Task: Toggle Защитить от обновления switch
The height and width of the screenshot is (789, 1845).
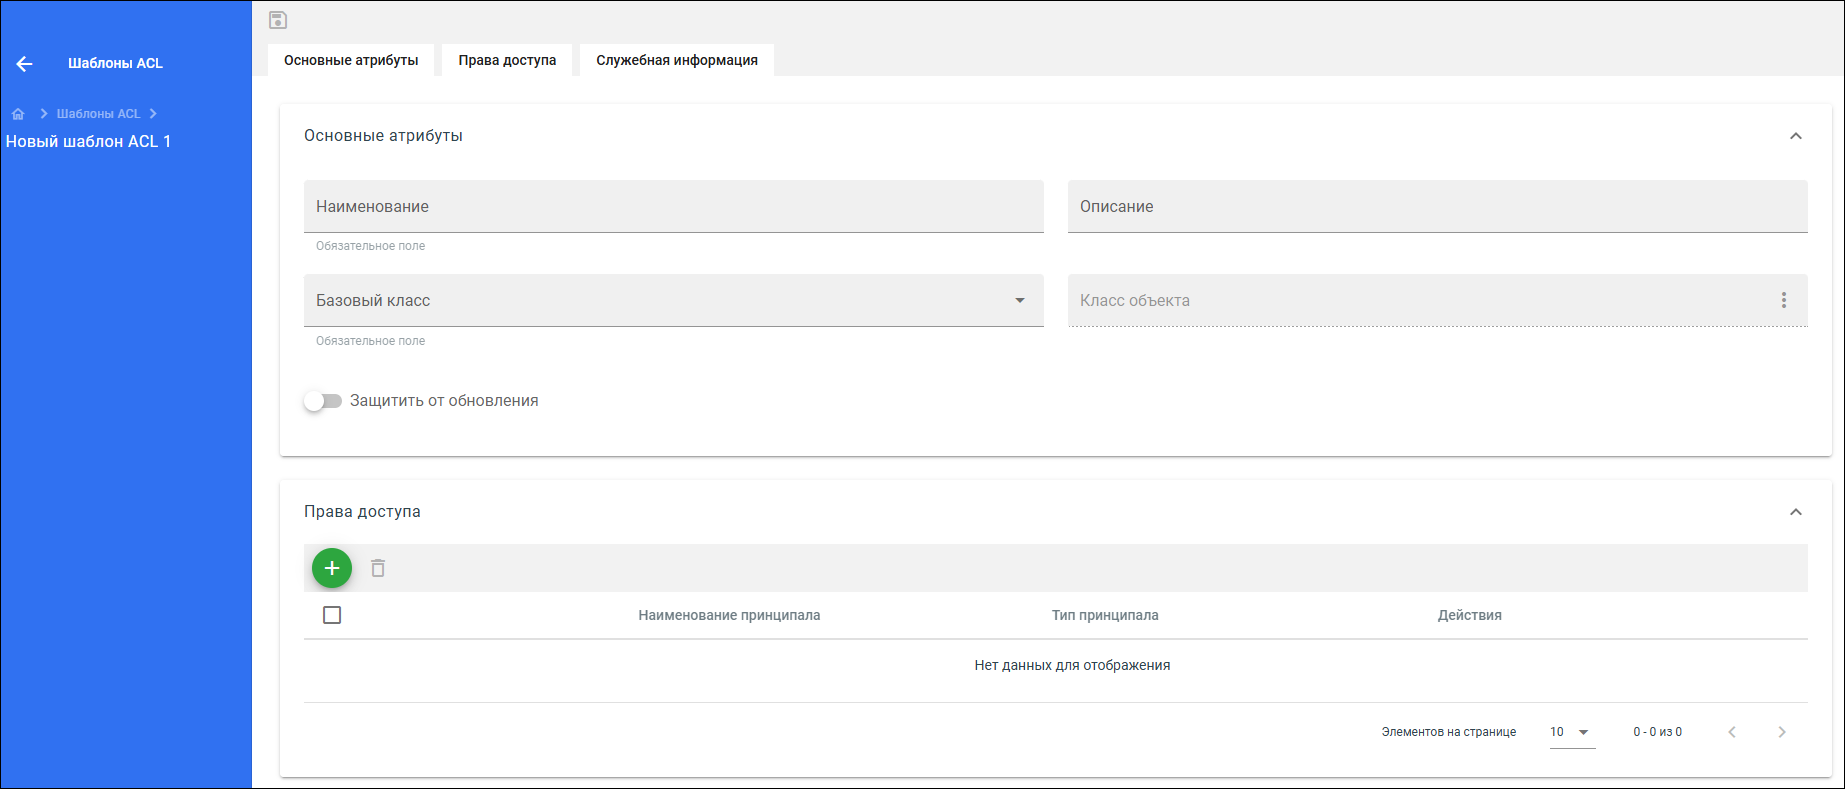Action: click(x=323, y=401)
